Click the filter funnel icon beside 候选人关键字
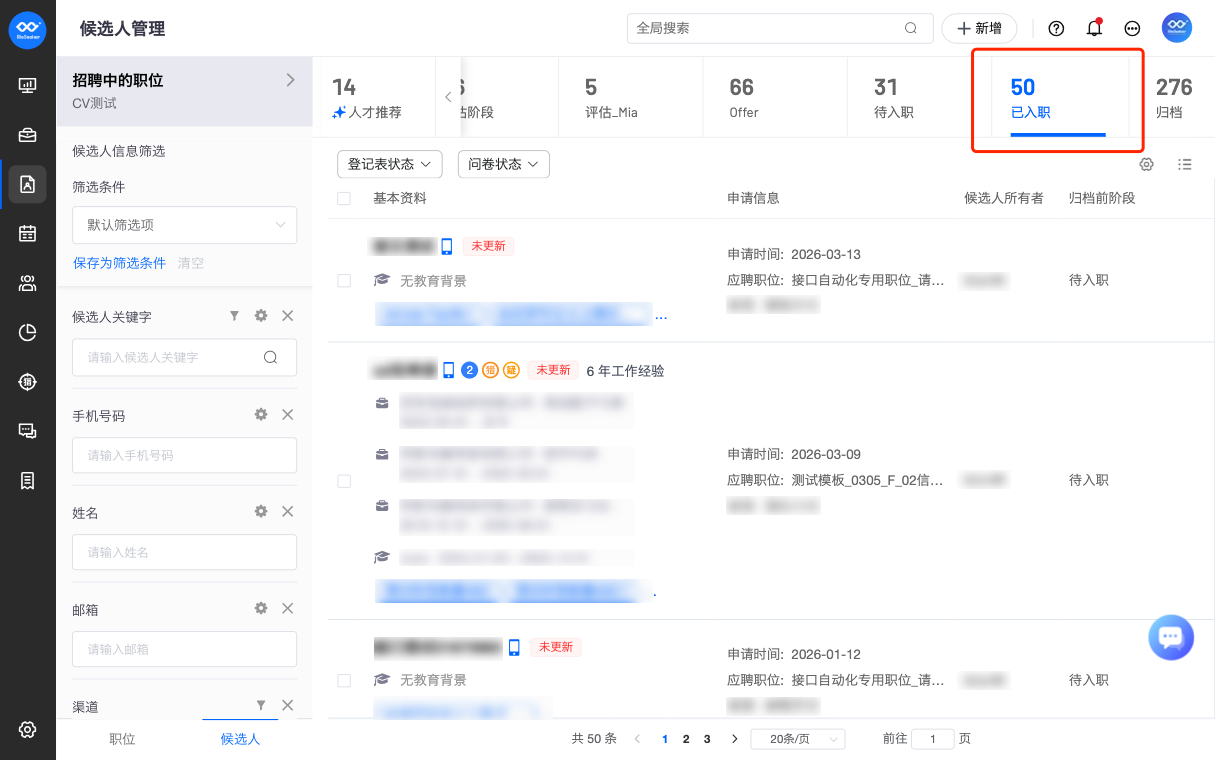 tap(235, 316)
